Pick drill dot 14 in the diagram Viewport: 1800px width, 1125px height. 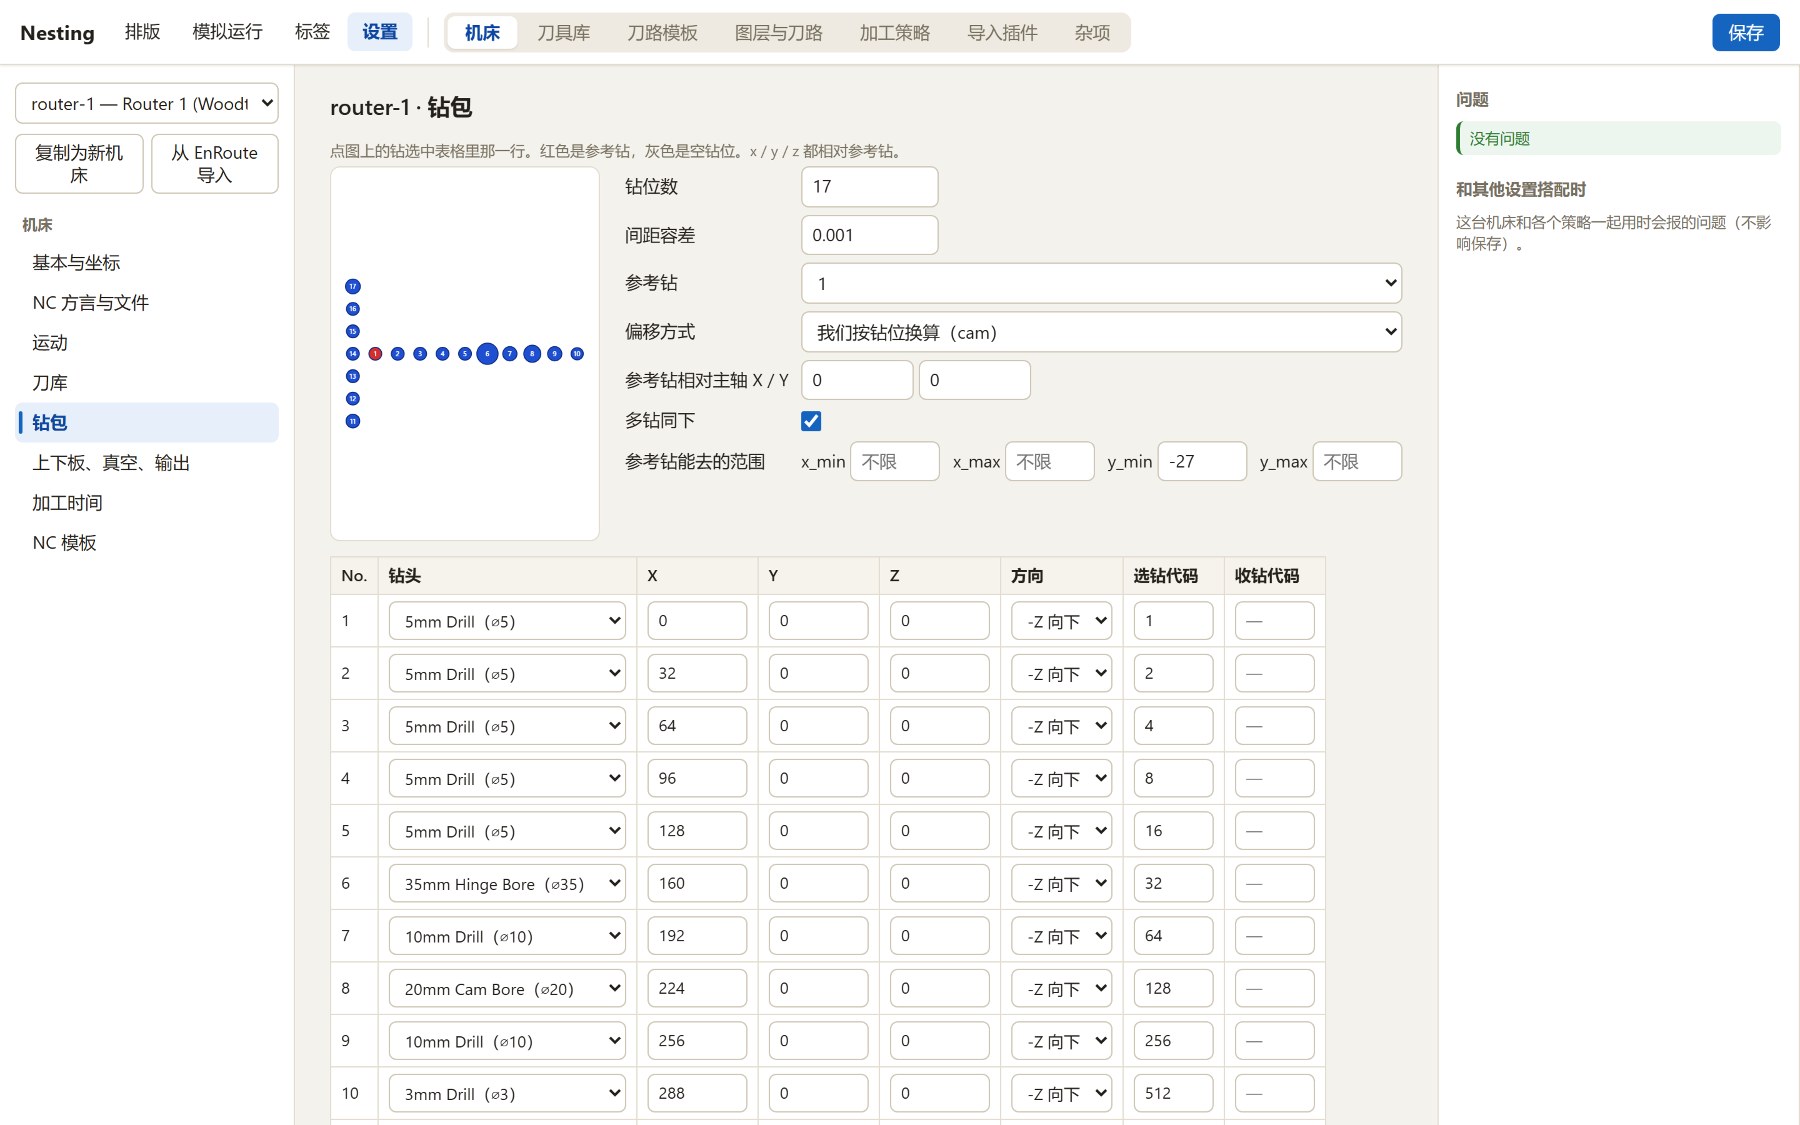[x=353, y=354]
